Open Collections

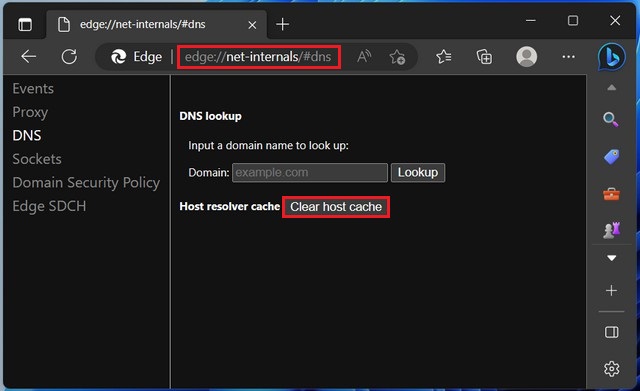click(x=484, y=57)
